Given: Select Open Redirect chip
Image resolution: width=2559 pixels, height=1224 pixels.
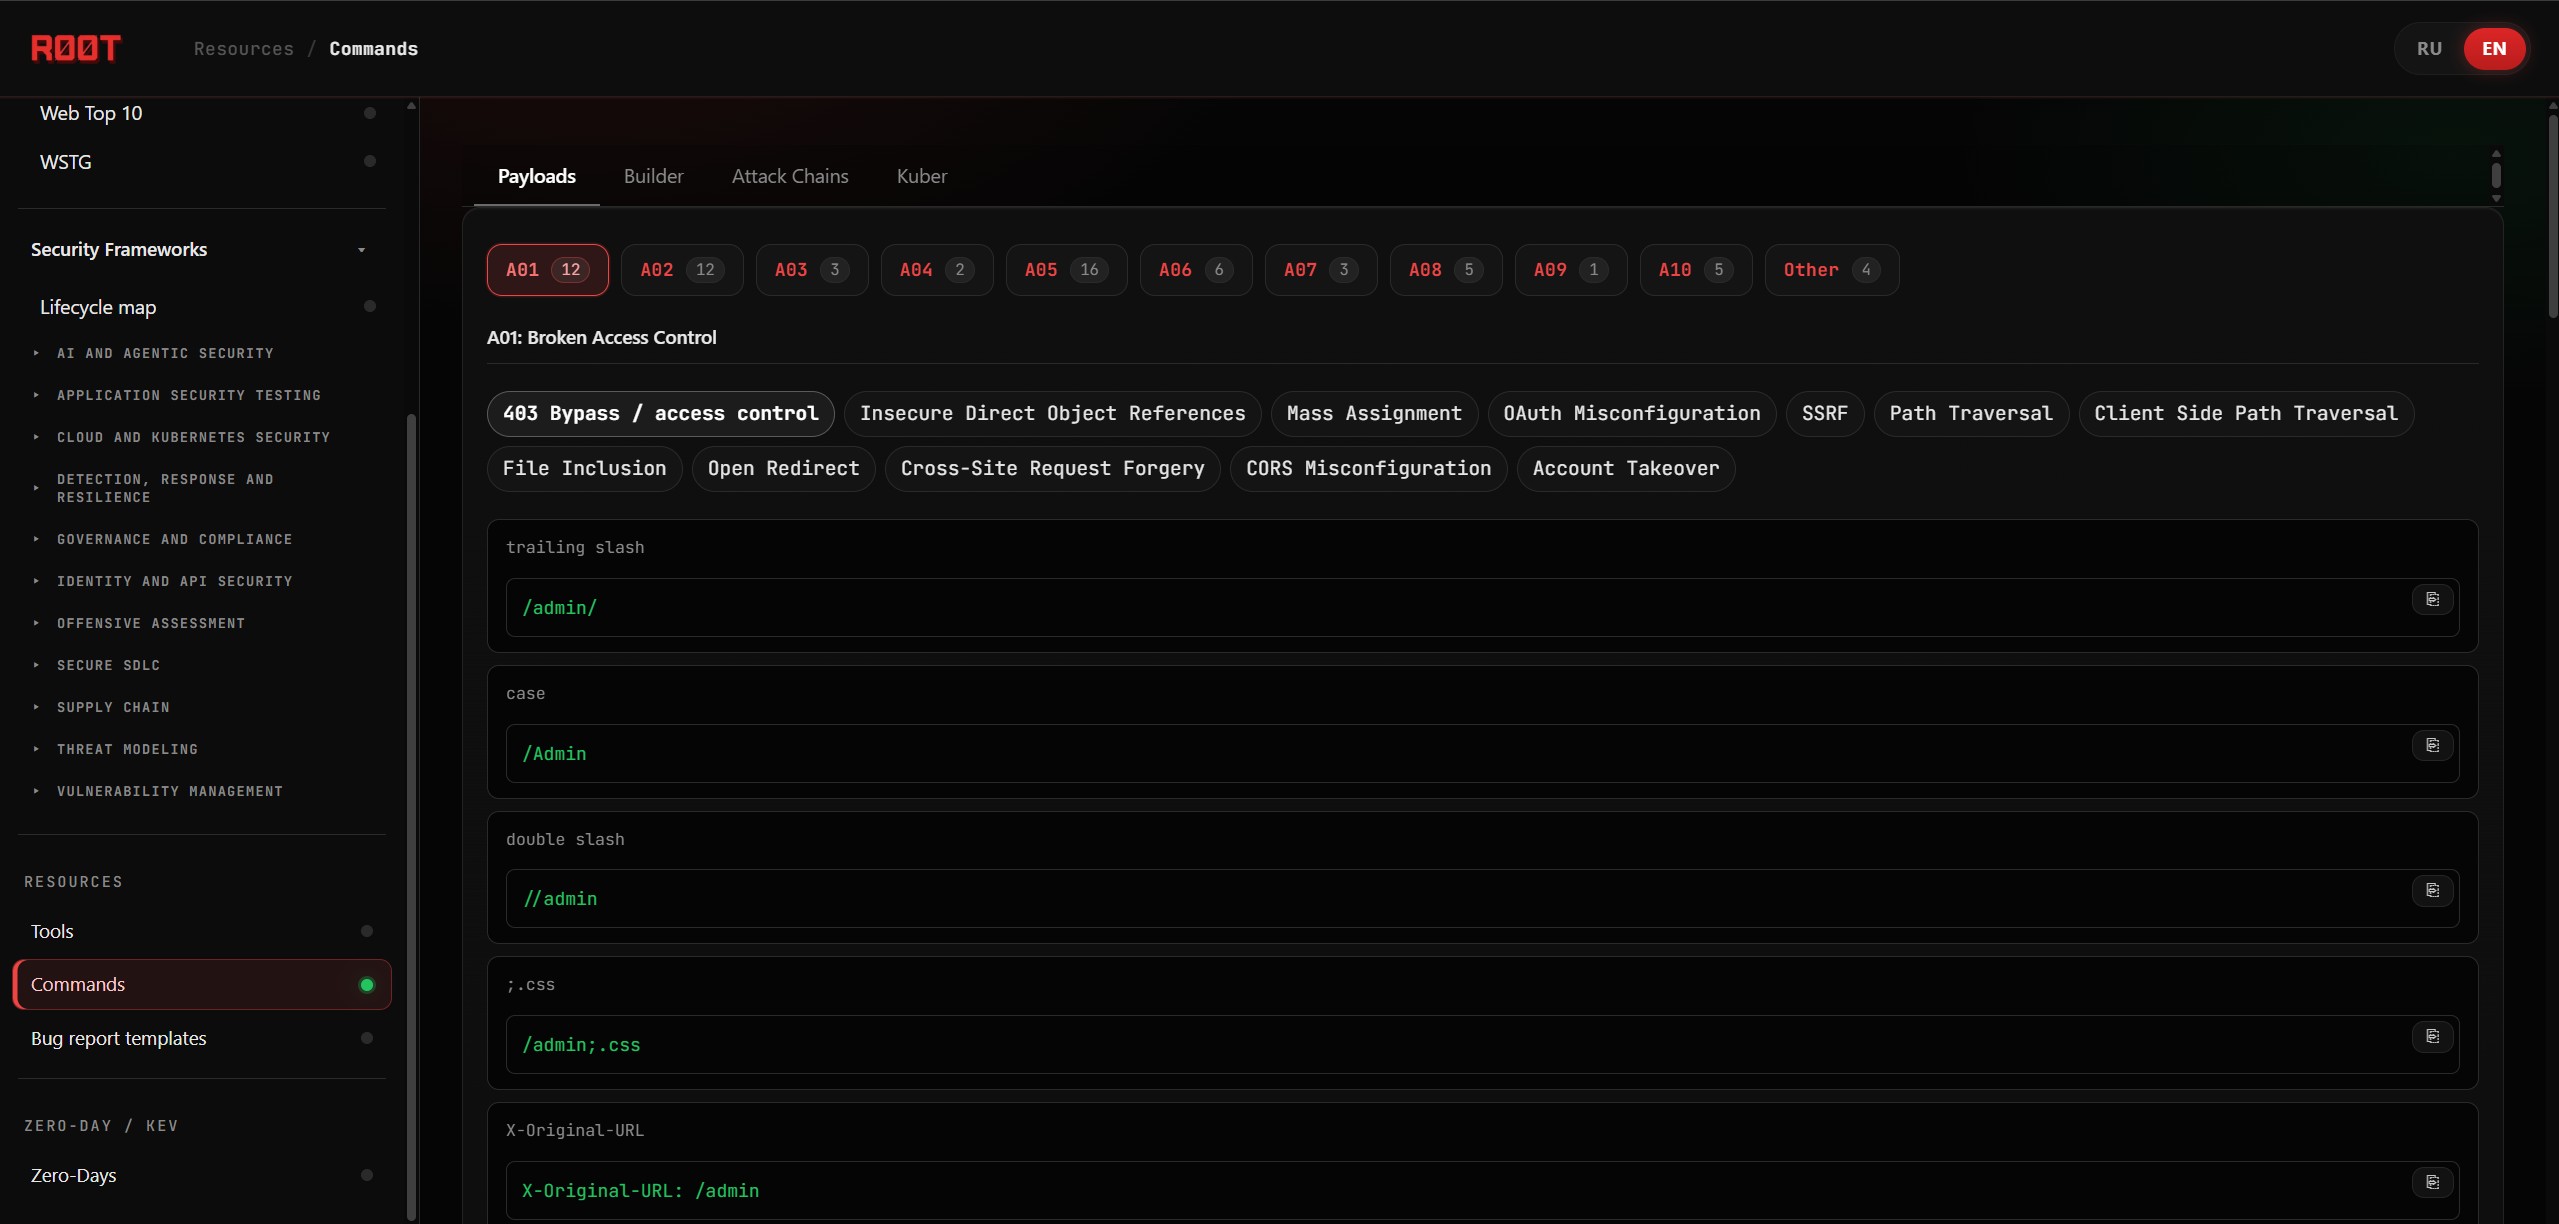Looking at the screenshot, I should pyautogui.click(x=783, y=469).
